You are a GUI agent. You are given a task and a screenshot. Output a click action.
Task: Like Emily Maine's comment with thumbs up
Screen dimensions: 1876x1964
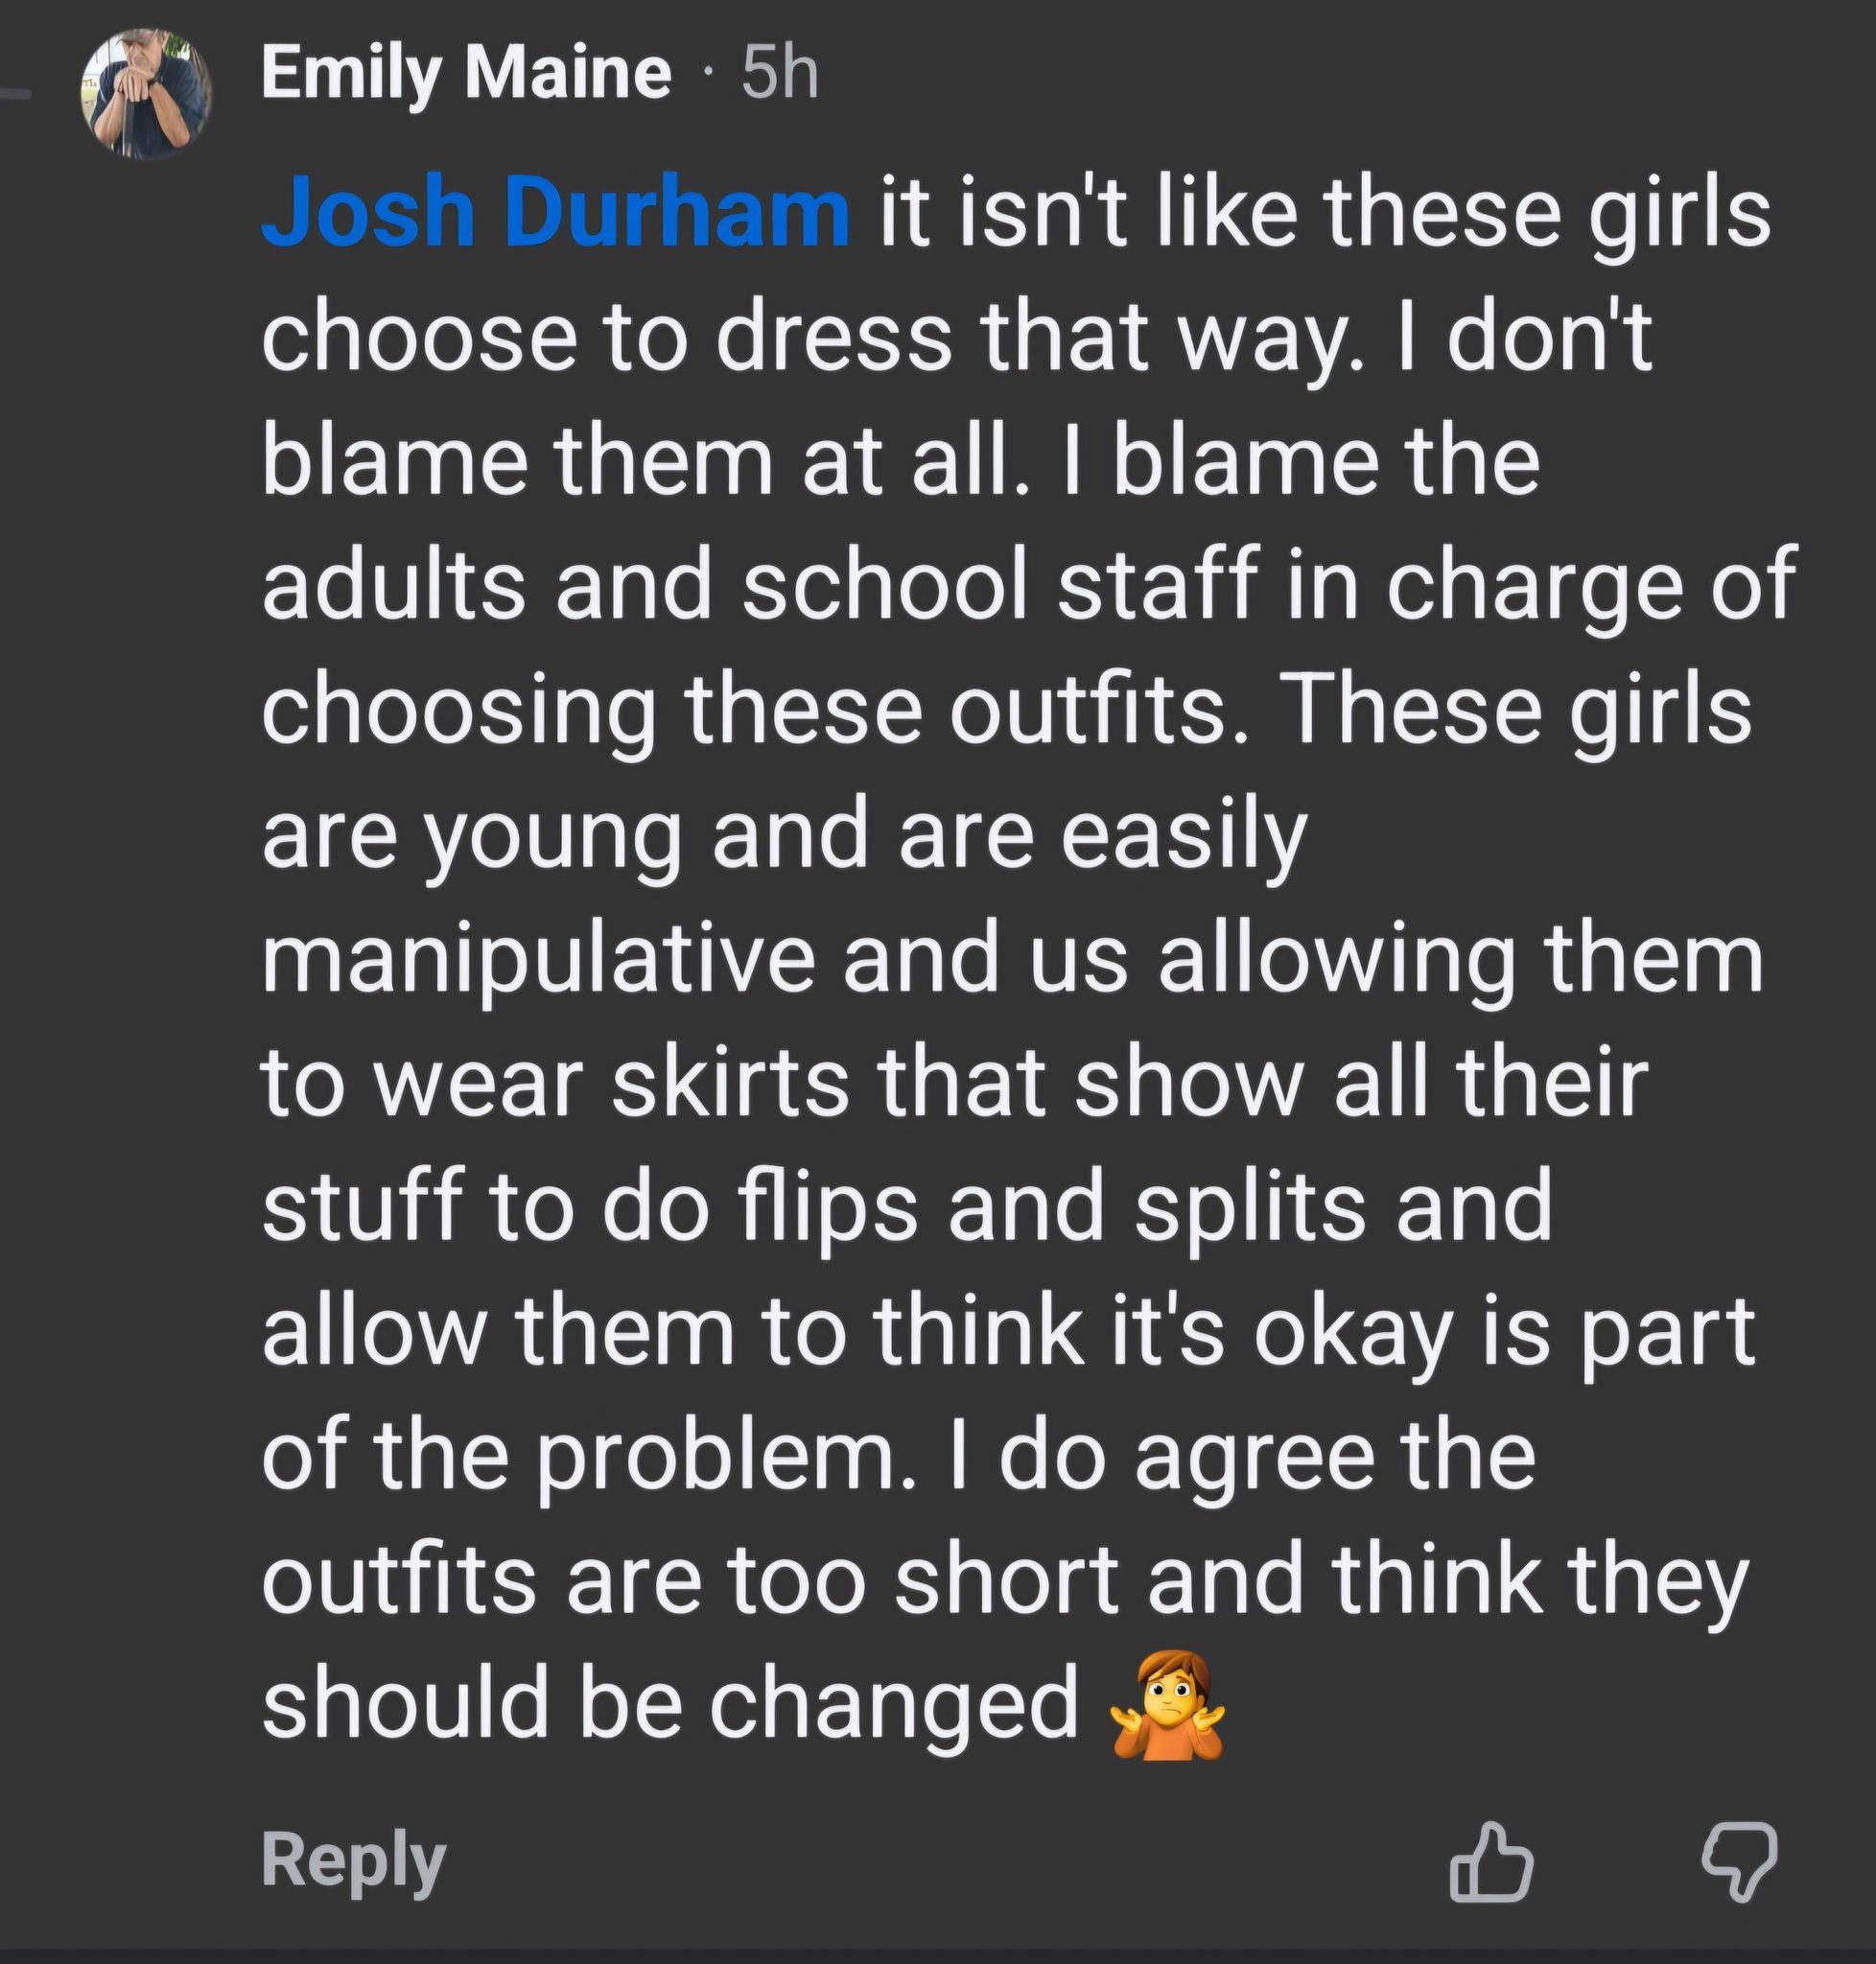tap(1490, 1861)
